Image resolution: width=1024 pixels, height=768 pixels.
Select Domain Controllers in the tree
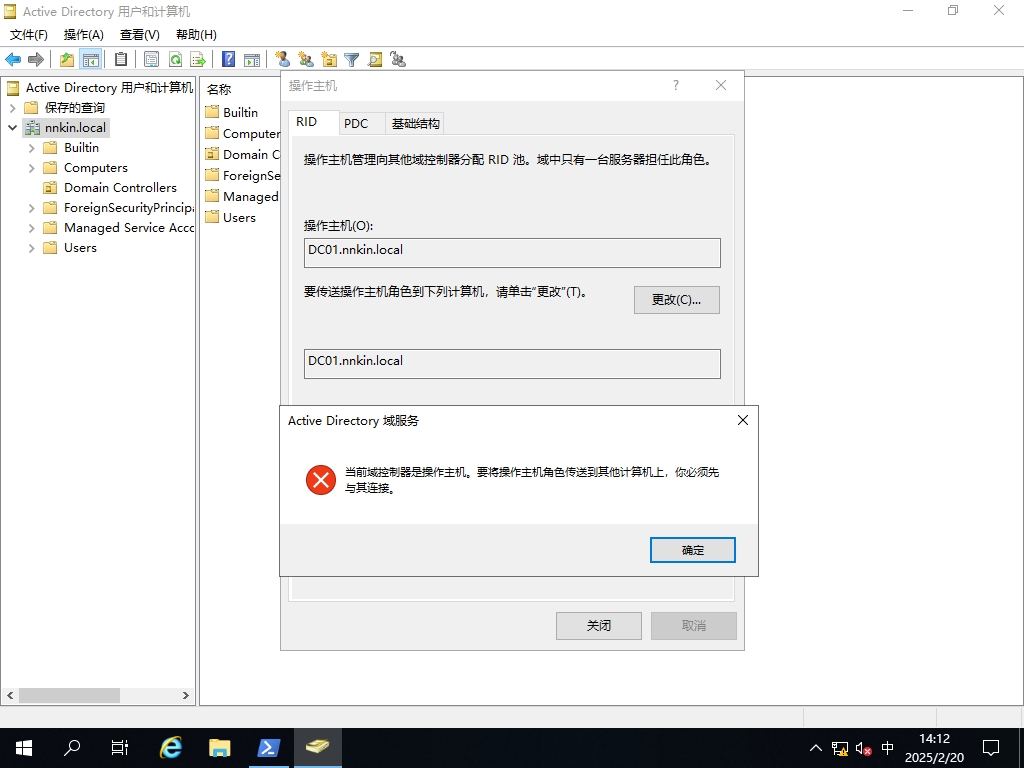point(120,188)
